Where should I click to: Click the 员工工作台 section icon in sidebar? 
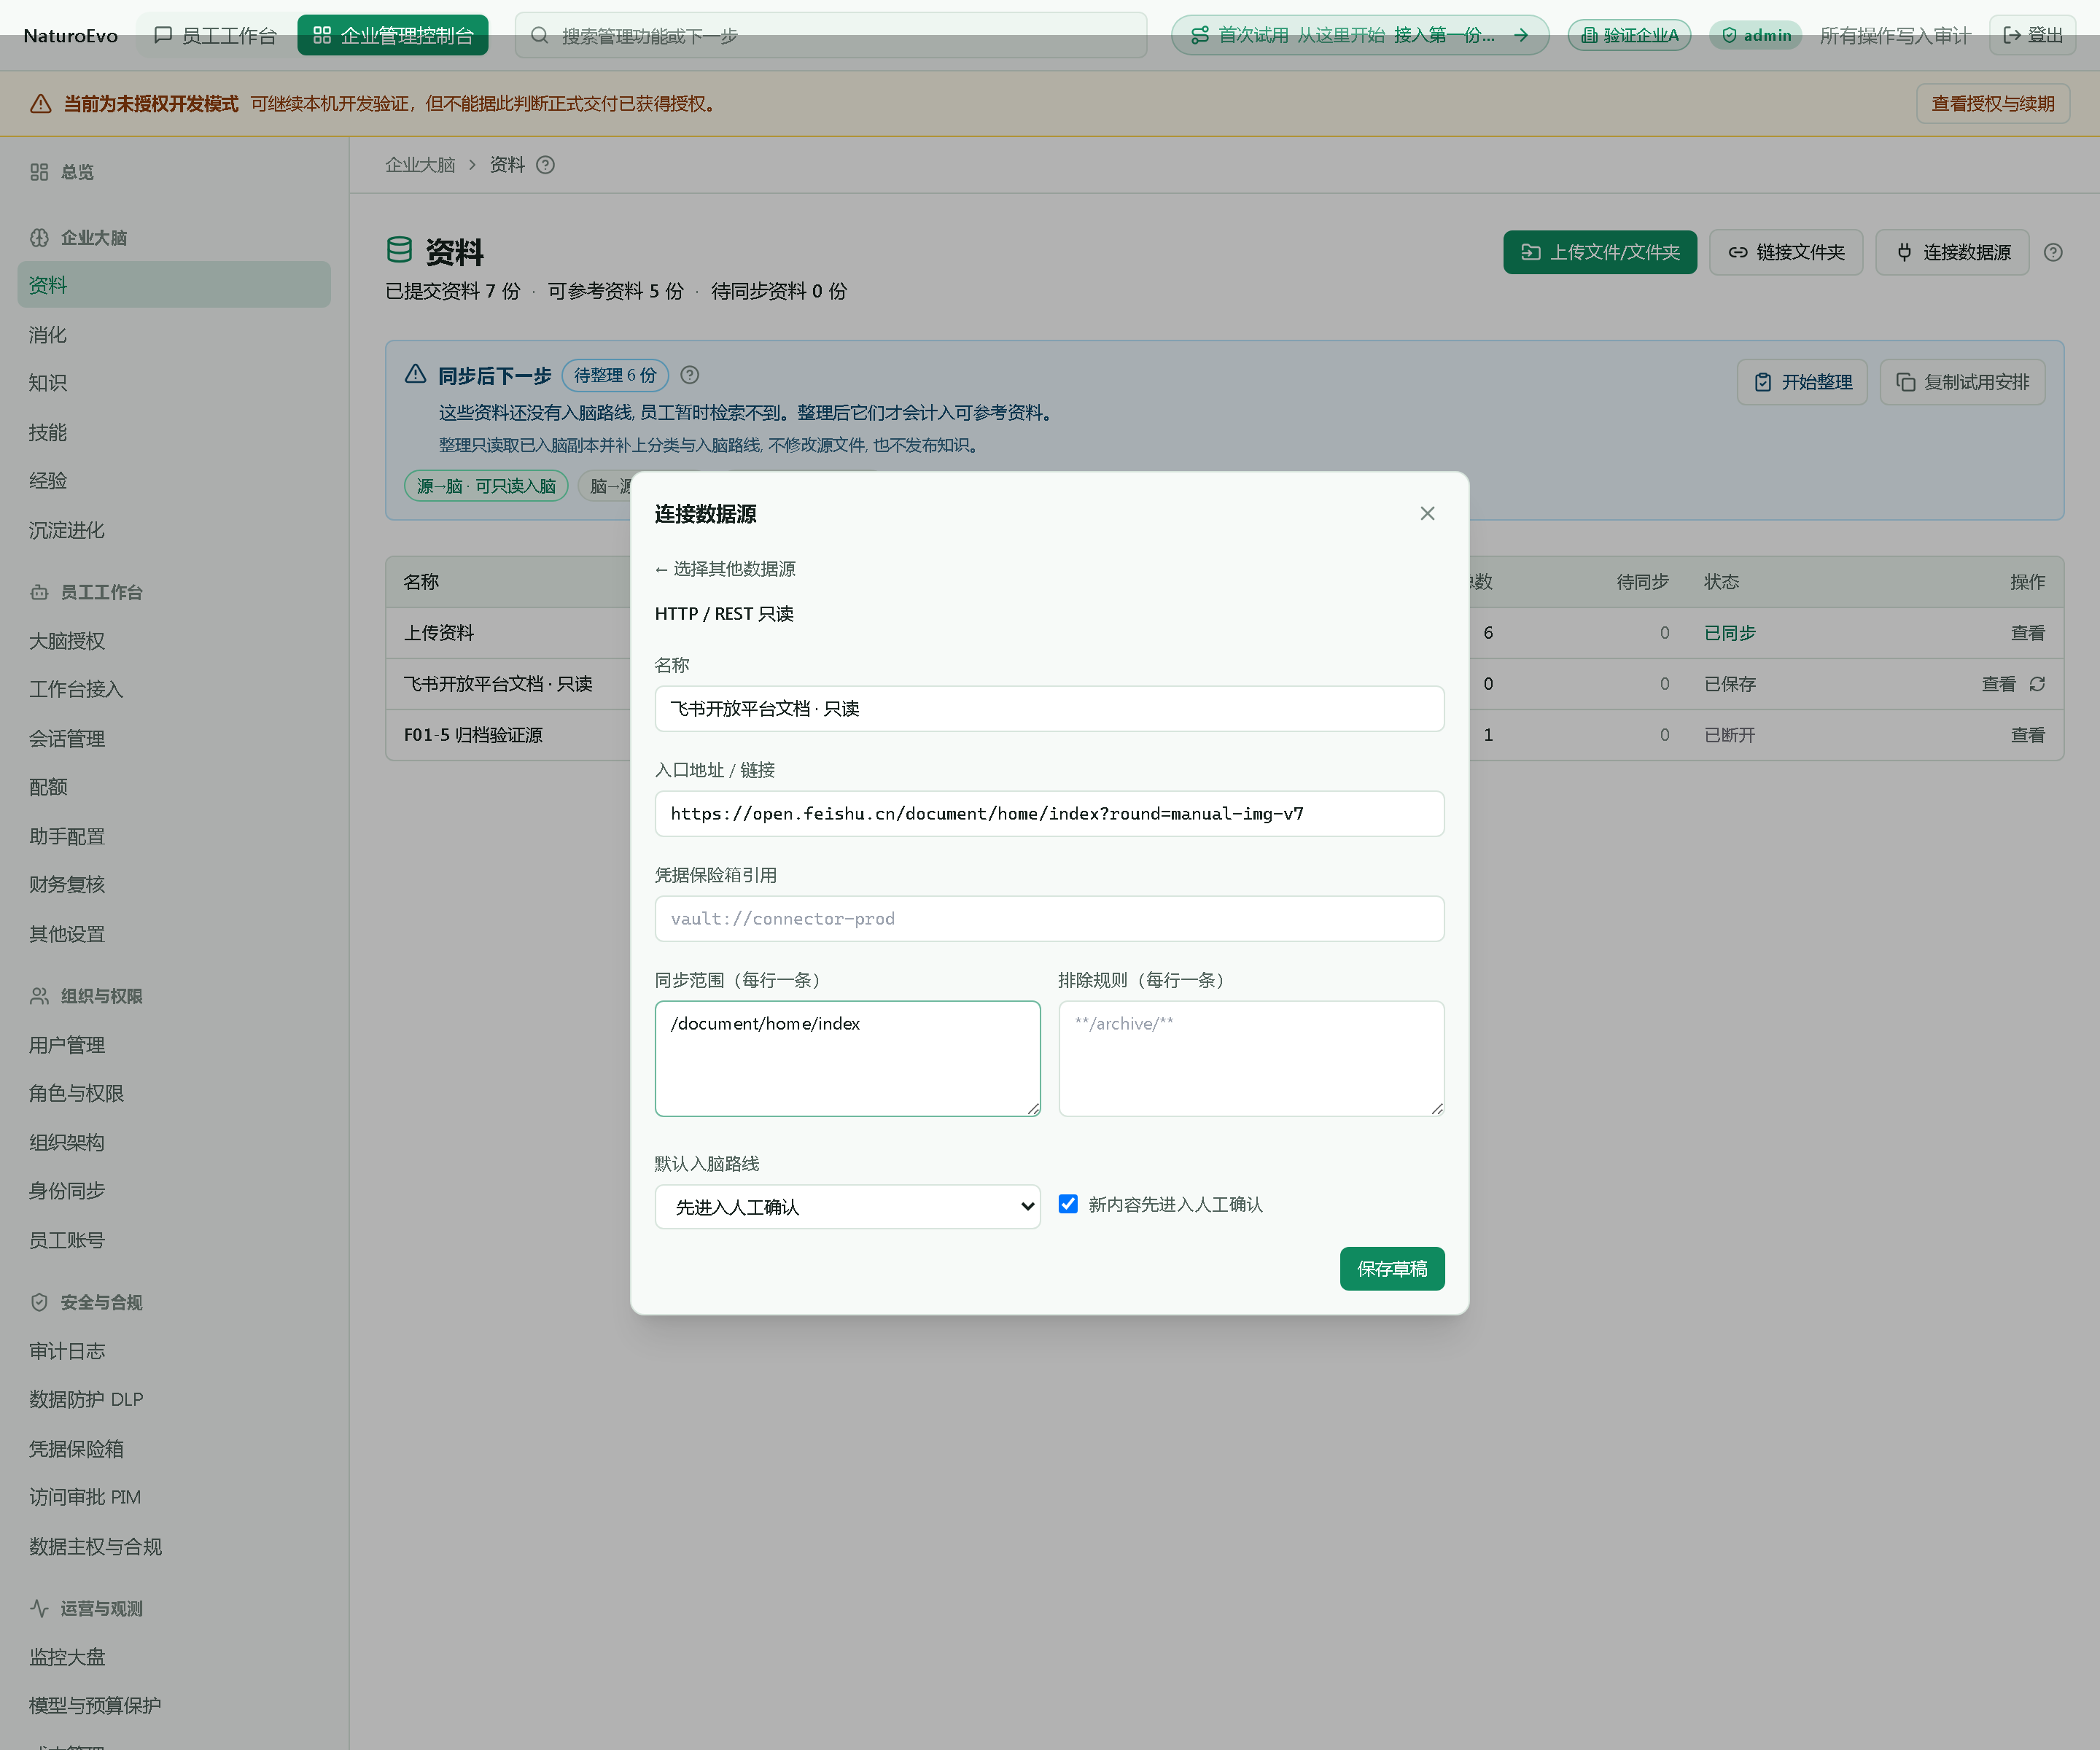39,592
